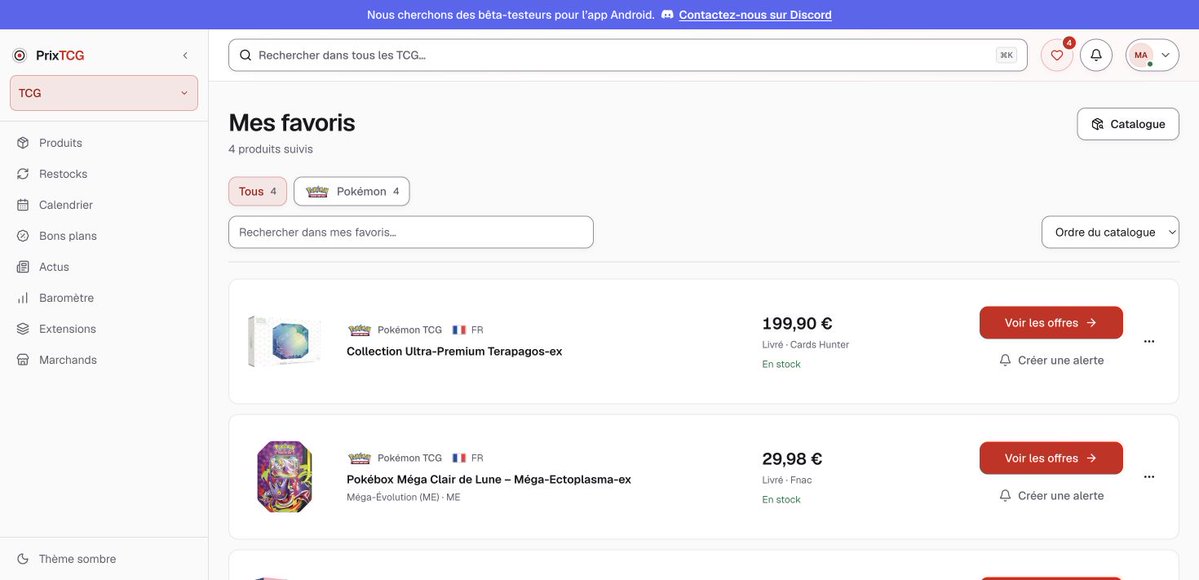Screen dimensions: 1199x580
Task: Click the Discord logo in the banner
Action: [668, 15]
